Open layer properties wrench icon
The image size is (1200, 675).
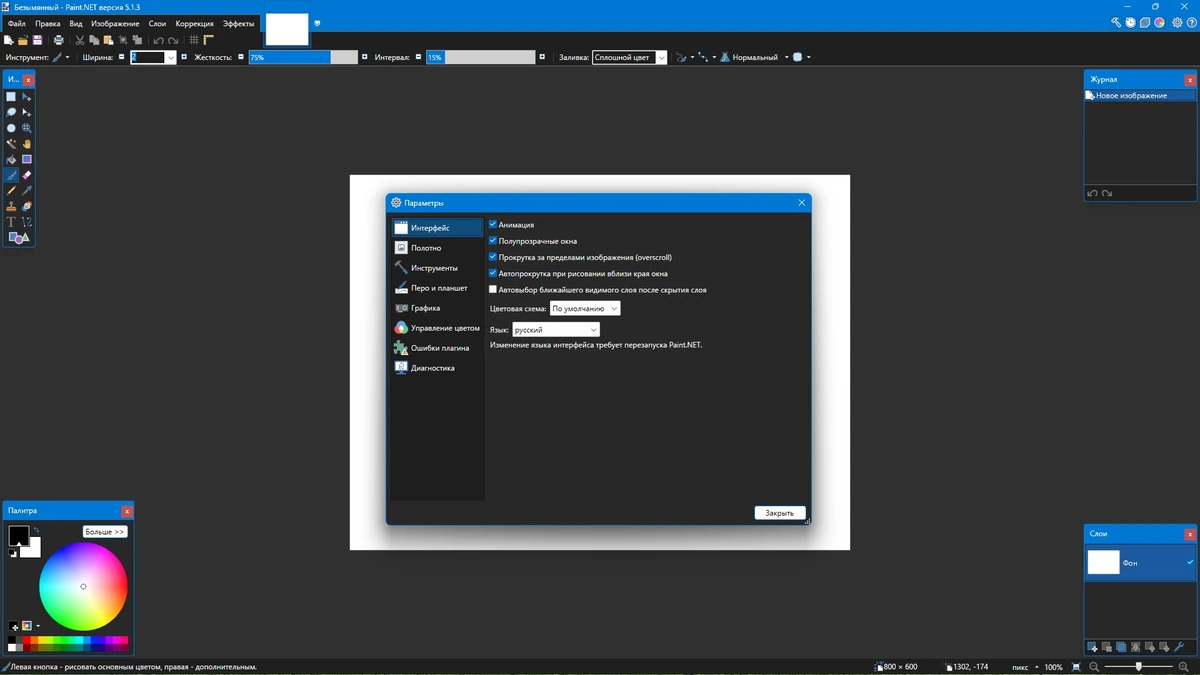tap(1179, 647)
